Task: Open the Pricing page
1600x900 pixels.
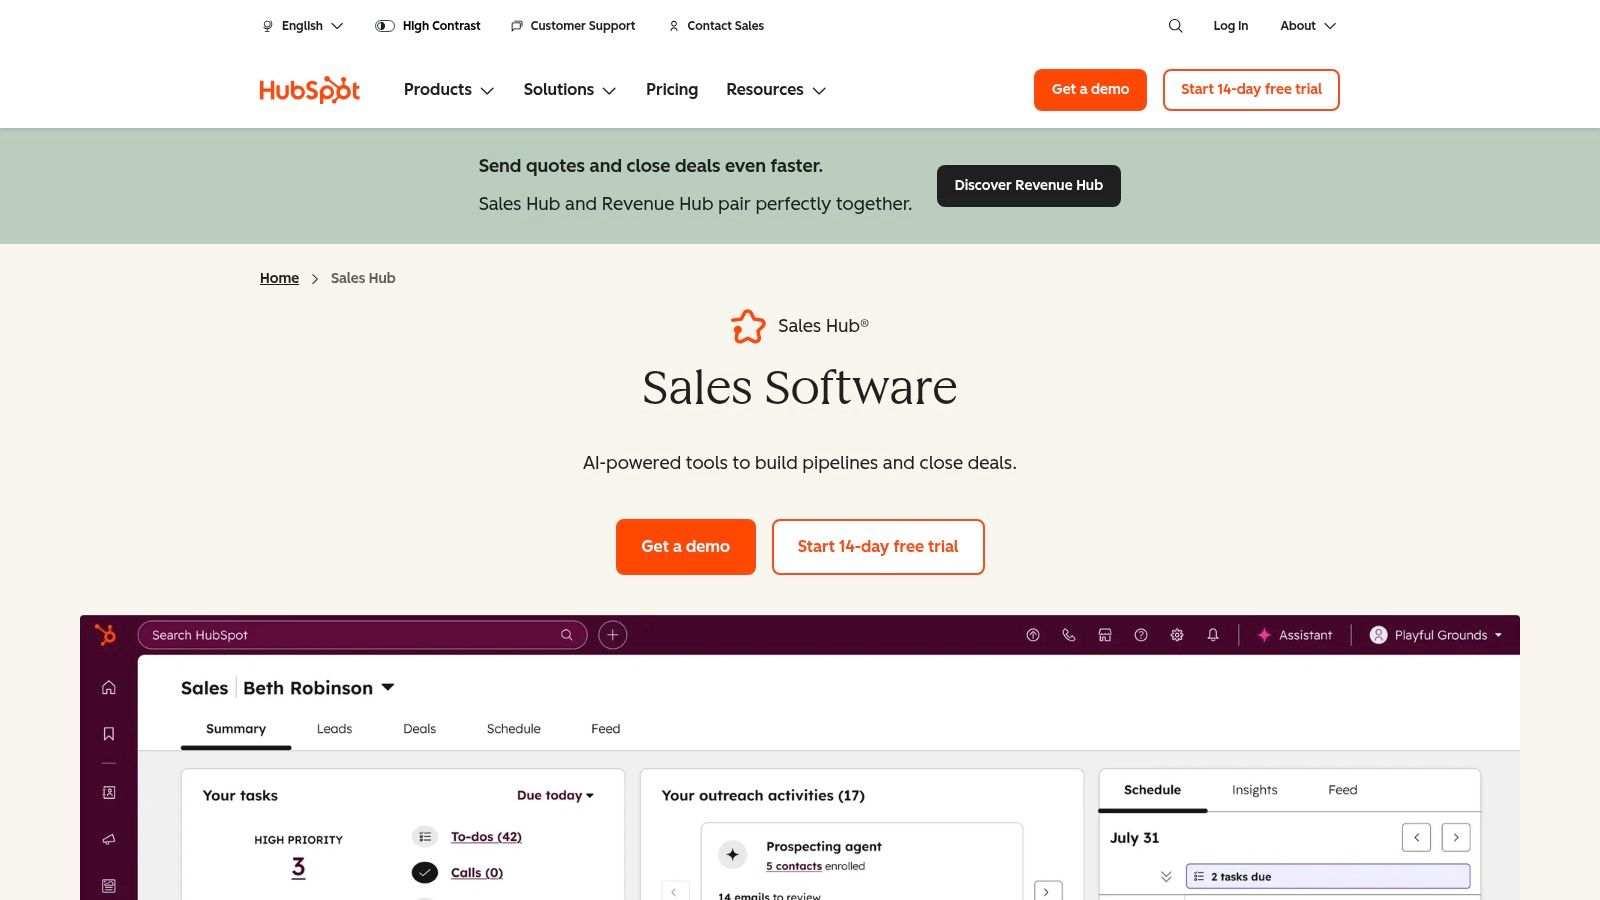Action: coord(672,90)
